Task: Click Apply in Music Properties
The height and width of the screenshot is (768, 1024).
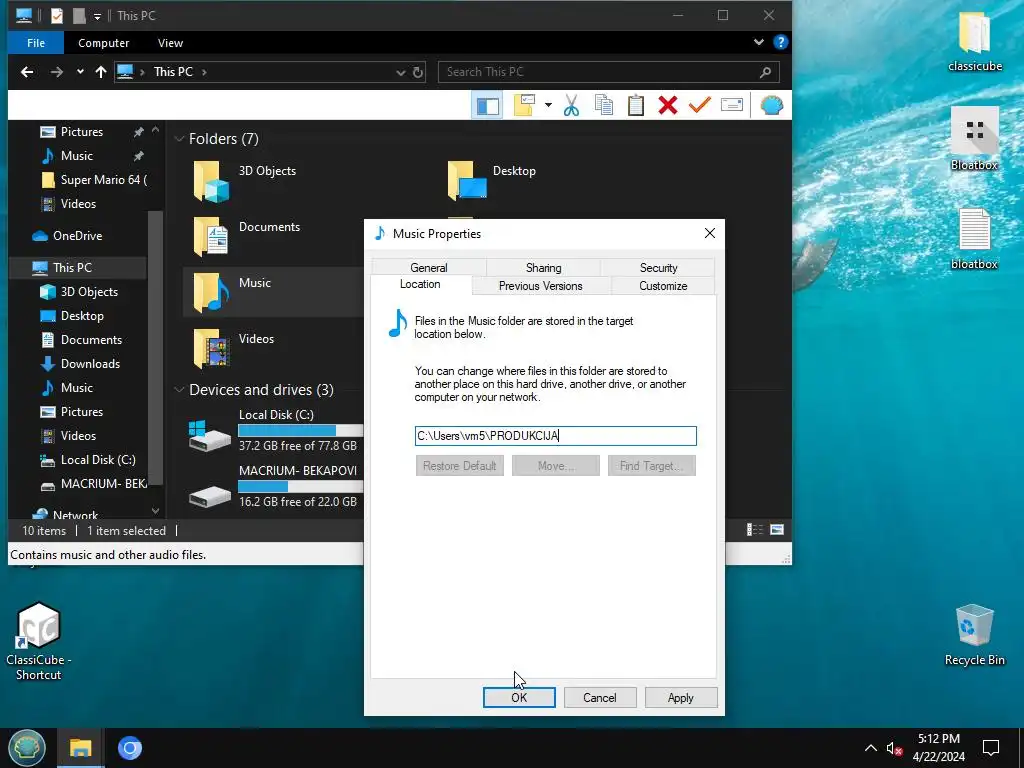Action: 680,697
